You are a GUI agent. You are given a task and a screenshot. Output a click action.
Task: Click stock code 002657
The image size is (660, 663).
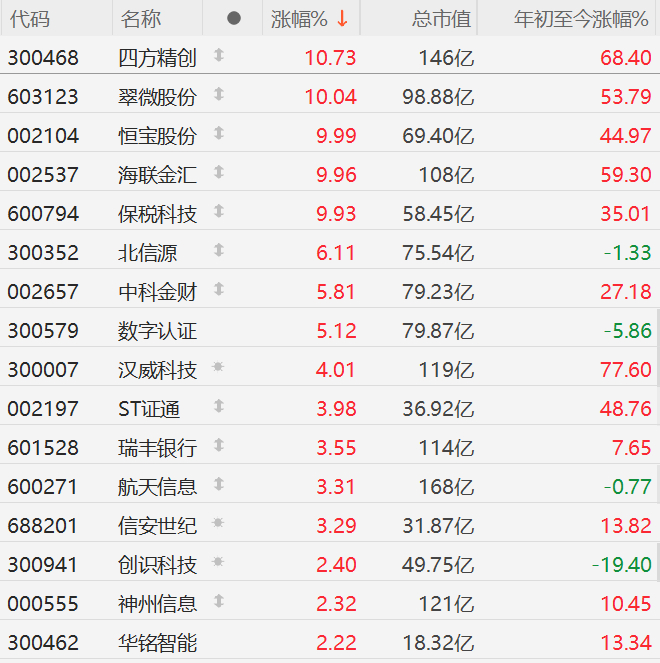[x=43, y=292]
